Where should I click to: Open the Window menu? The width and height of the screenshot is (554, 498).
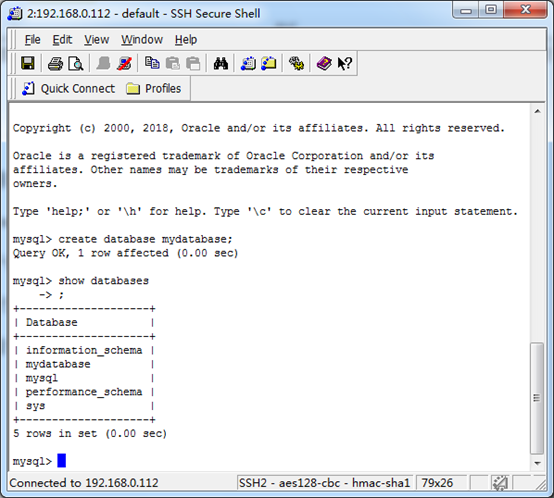pos(142,40)
